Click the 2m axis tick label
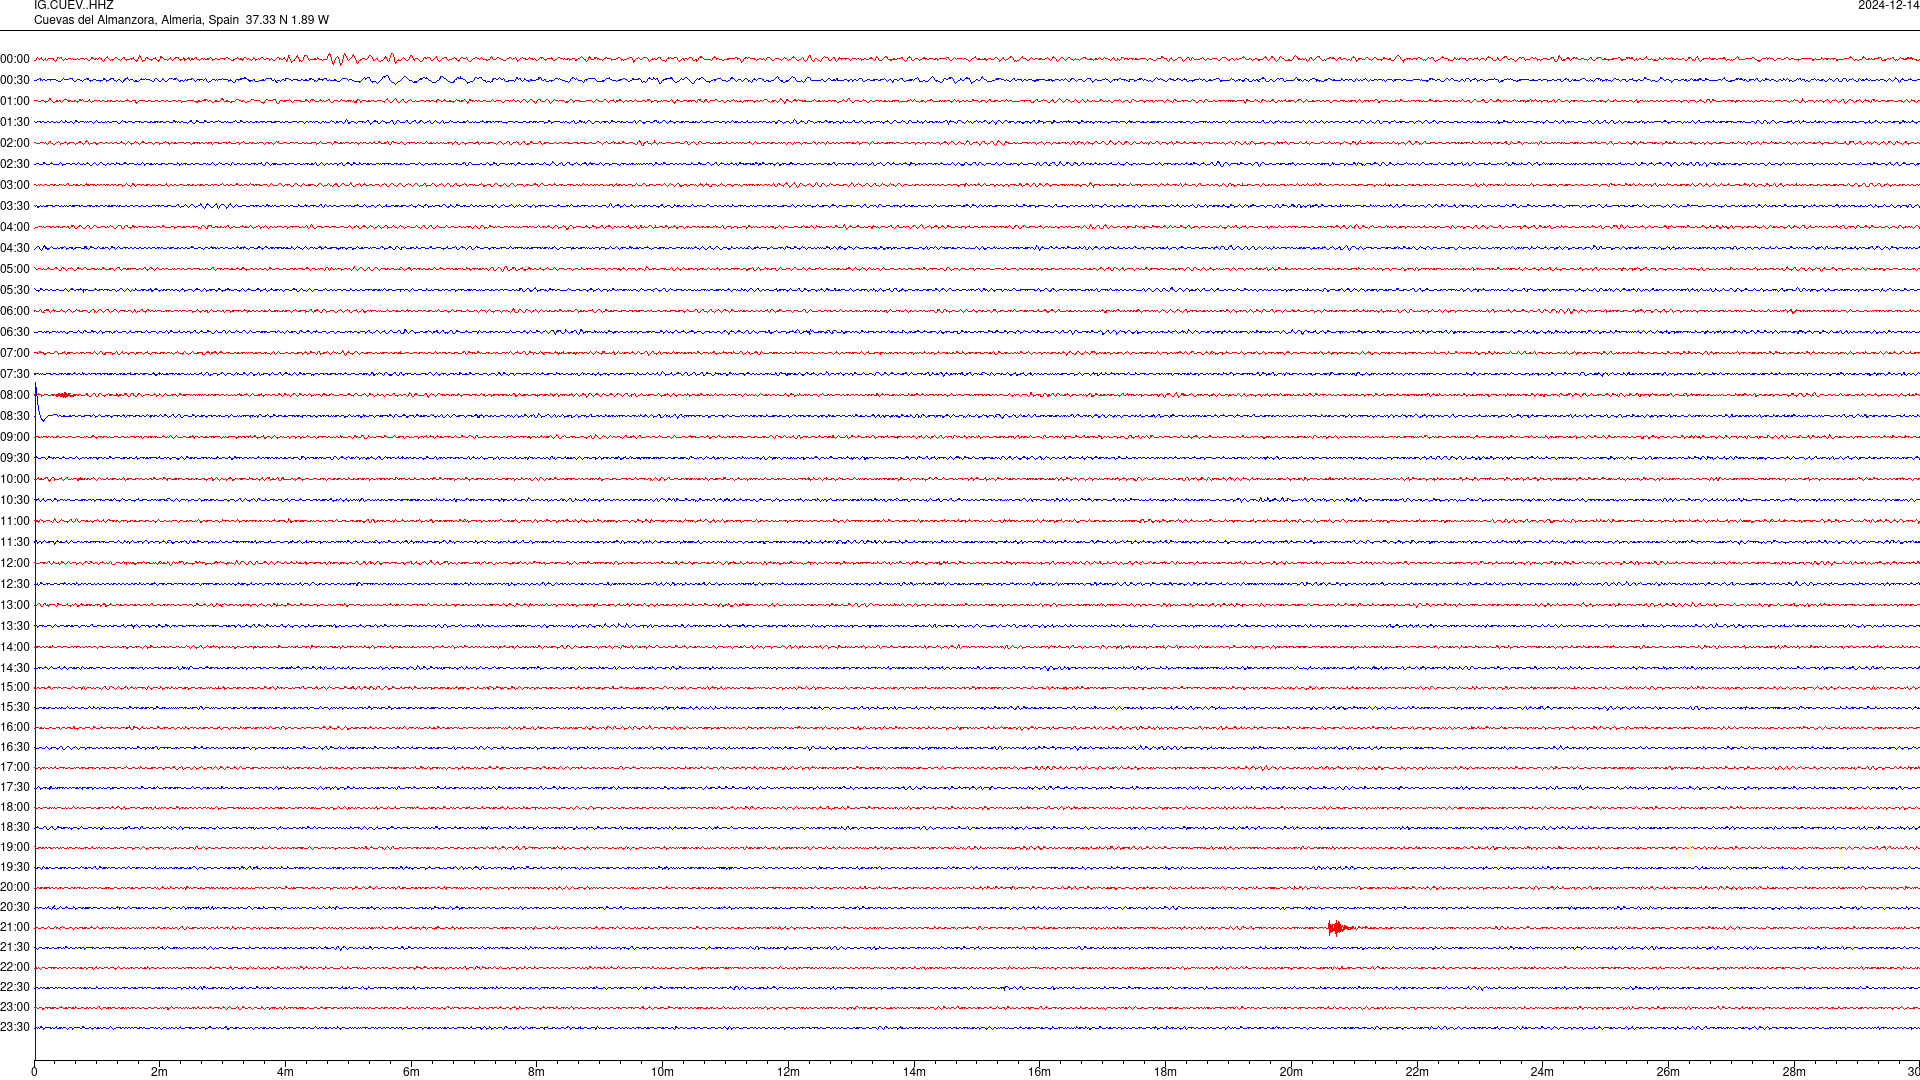The height and width of the screenshot is (1080, 1920). click(x=159, y=1072)
